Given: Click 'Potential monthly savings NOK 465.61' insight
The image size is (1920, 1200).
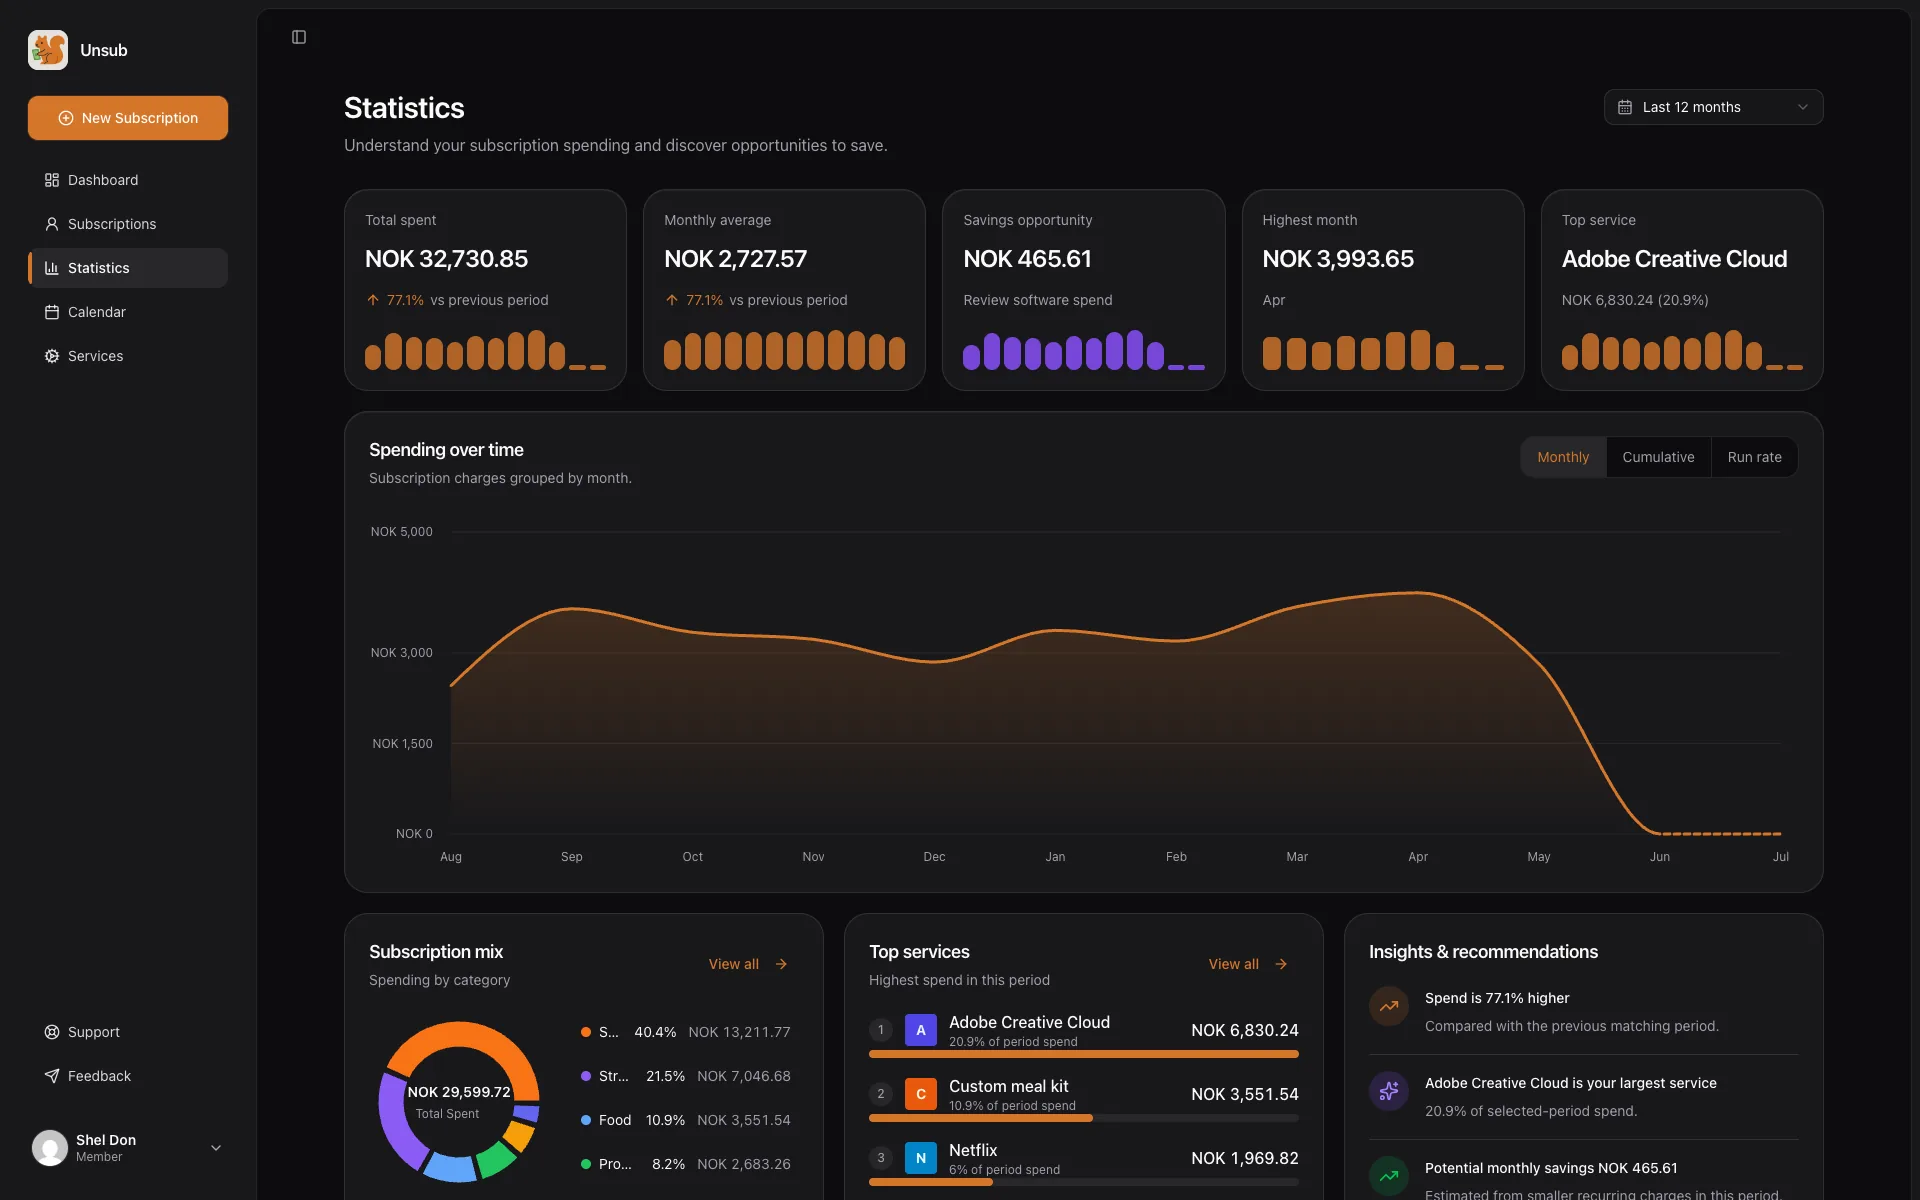Looking at the screenshot, I should pos(1551,1168).
